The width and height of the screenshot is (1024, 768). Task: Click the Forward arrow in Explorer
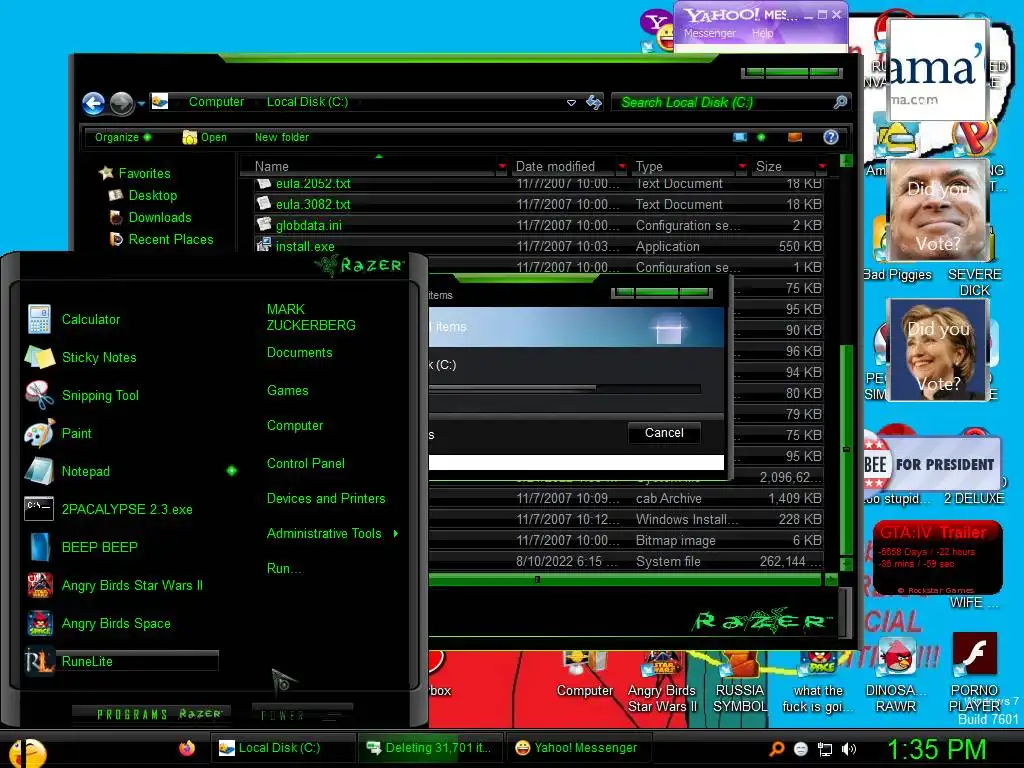[121, 103]
